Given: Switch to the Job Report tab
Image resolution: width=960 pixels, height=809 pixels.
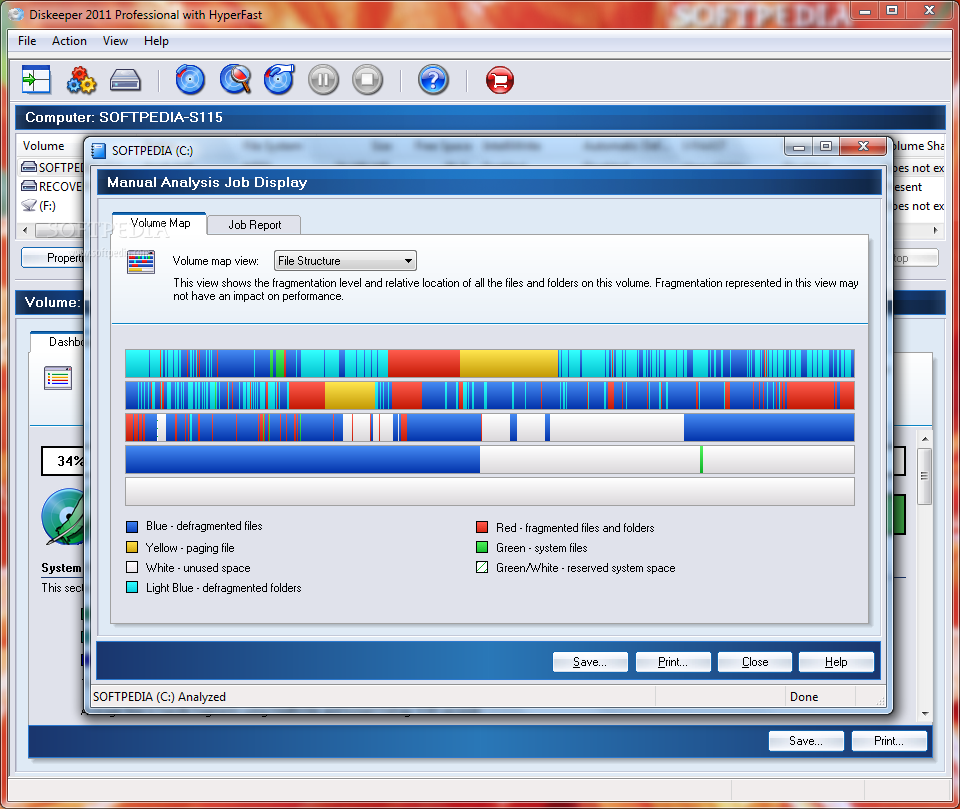Looking at the screenshot, I should (254, 225).
